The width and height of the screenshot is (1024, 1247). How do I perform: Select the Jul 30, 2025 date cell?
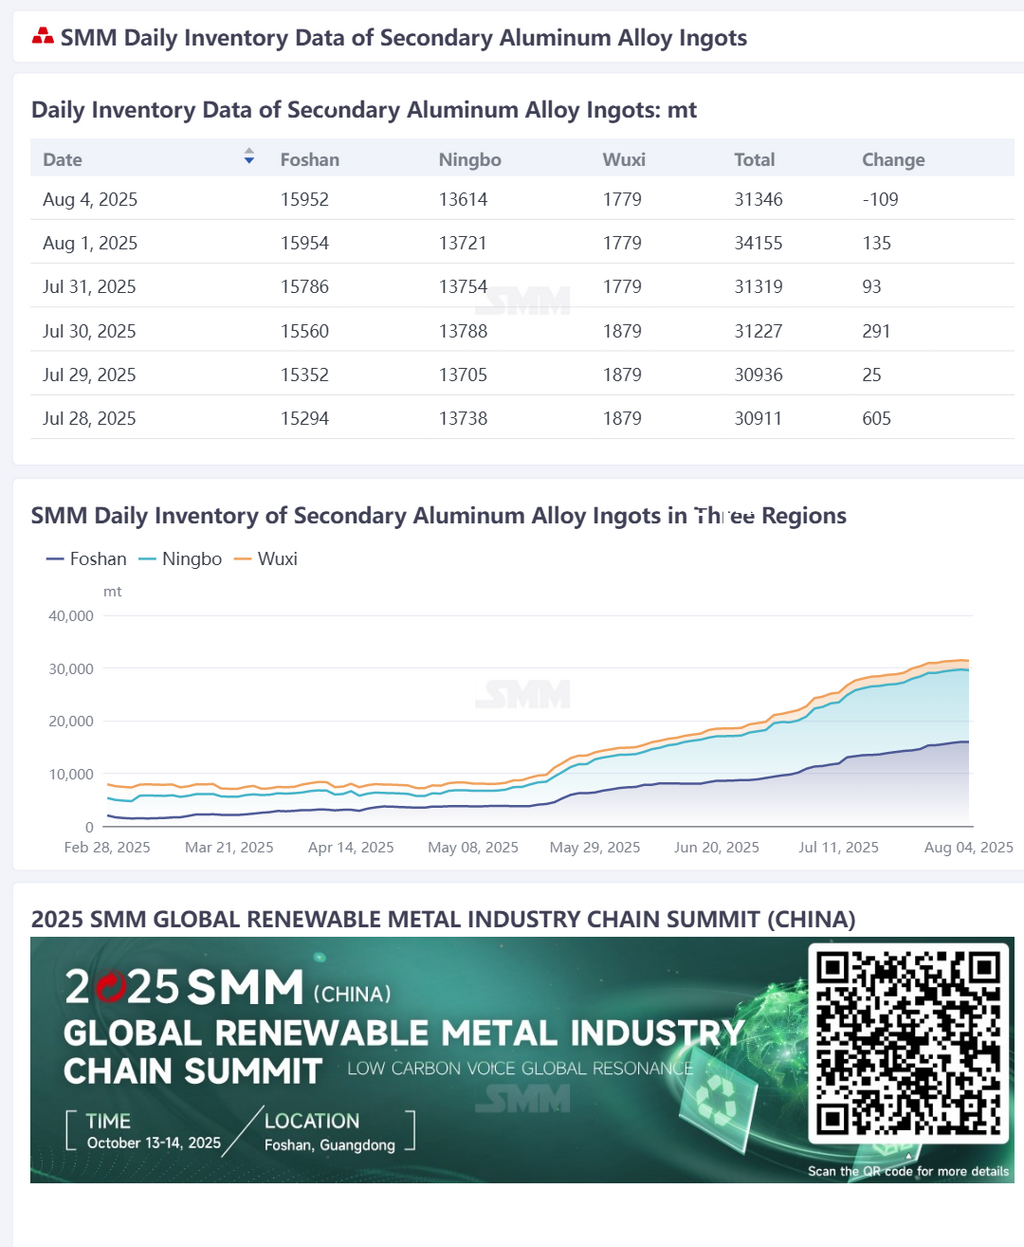(x=89, y=331)
